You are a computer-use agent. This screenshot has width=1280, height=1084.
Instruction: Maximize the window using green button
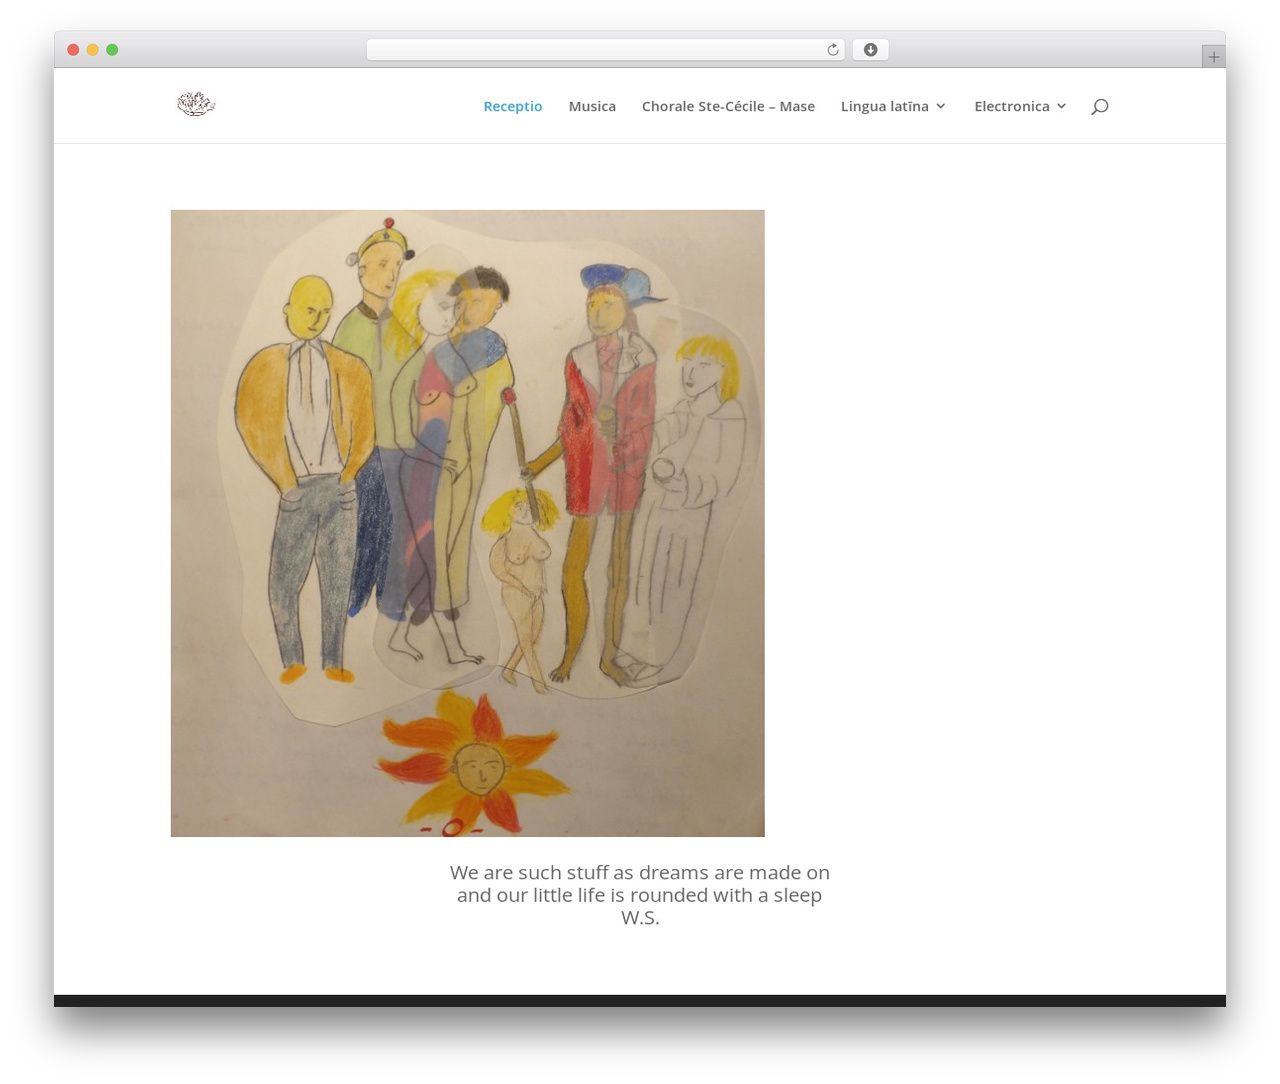(112, 50)
